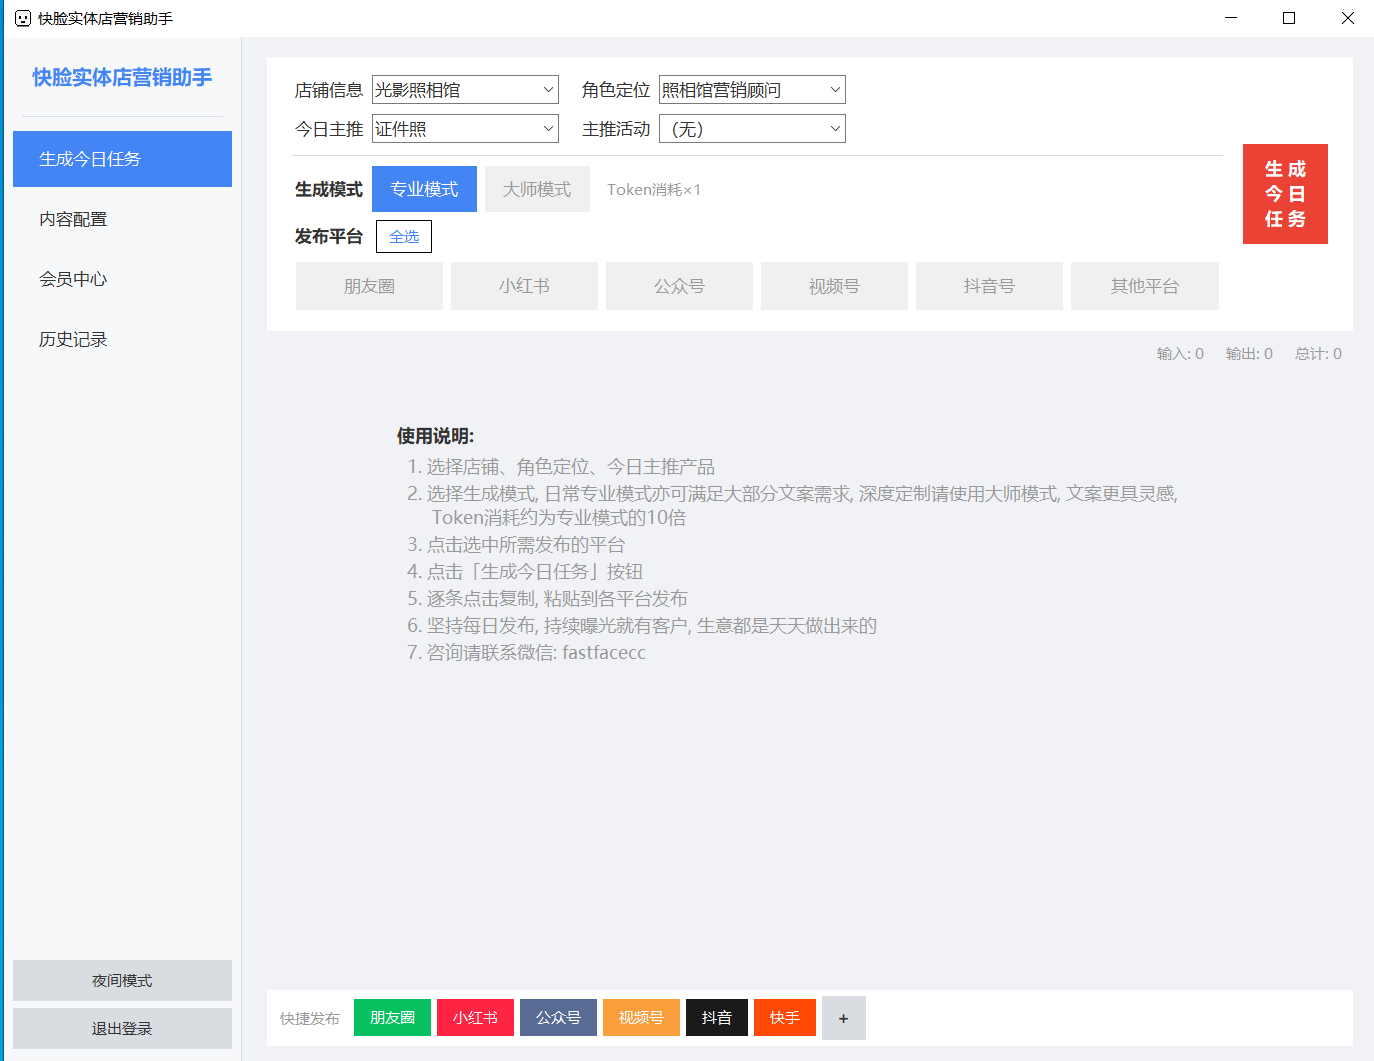Toggle the 抖音号 publish platform
Image resolution: width=1374 pixels, height=1061 pixels.
[x=989, y=286]
